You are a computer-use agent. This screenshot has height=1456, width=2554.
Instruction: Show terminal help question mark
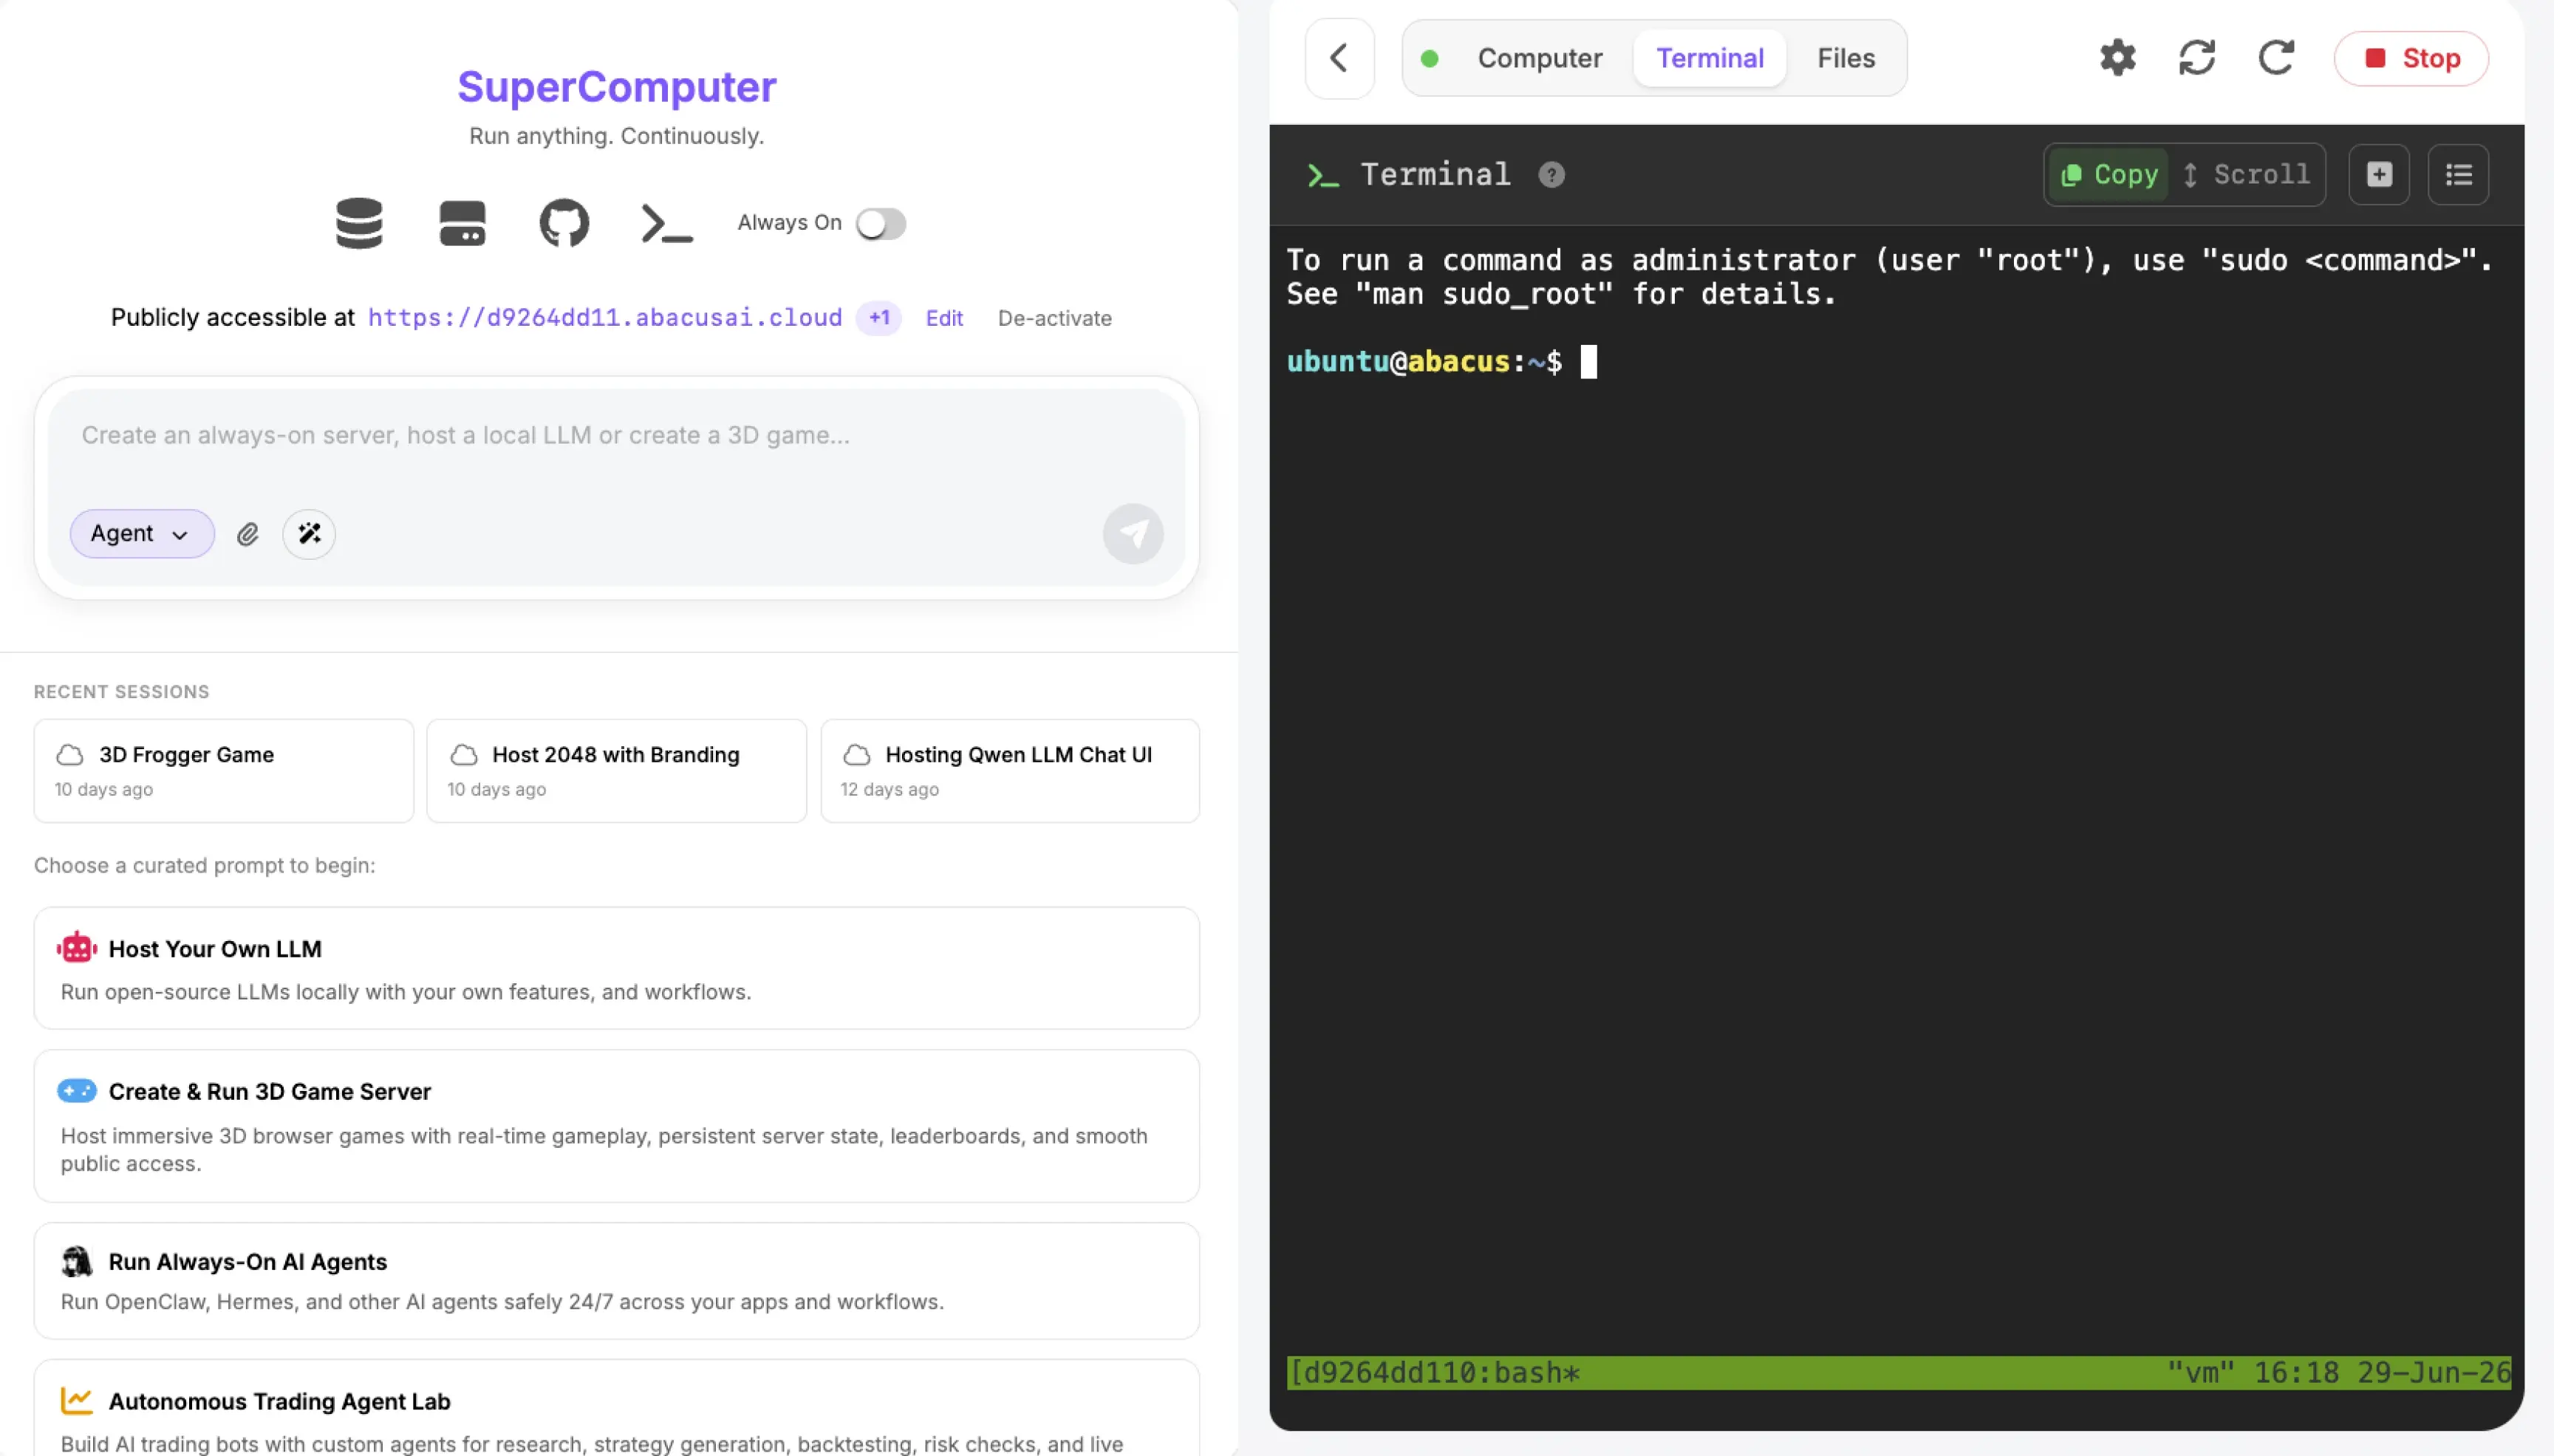(x=1551, y=175)
